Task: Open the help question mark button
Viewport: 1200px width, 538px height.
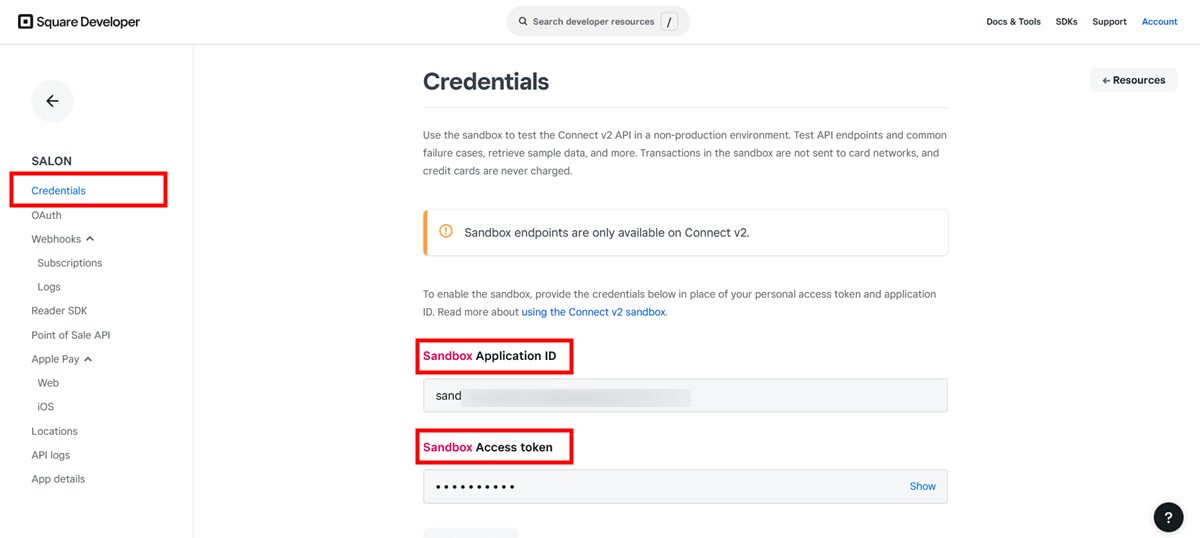Action: pos(1168,516)
